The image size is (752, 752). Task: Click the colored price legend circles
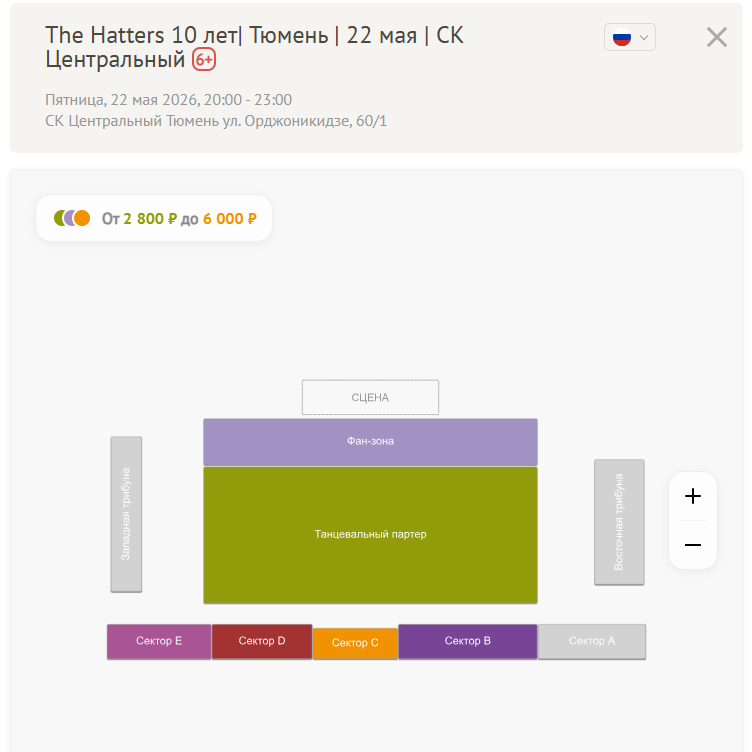coord(72,218)
